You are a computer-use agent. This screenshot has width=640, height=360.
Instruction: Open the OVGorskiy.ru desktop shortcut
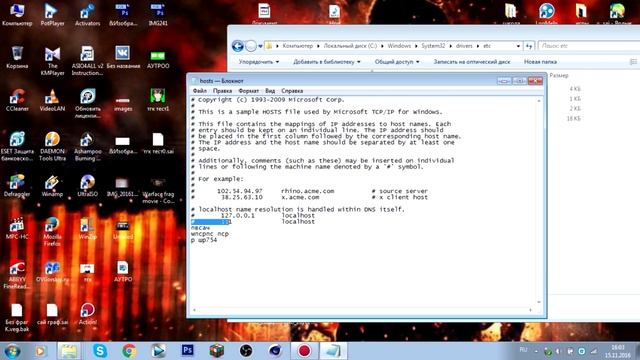[52, 271]
